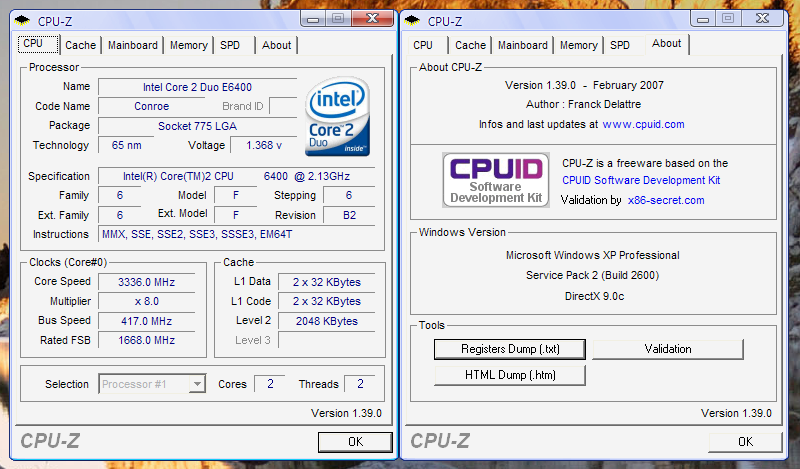Close the left CPU-Z window
Screen dimensions: 800x469
tap(373, 19)
